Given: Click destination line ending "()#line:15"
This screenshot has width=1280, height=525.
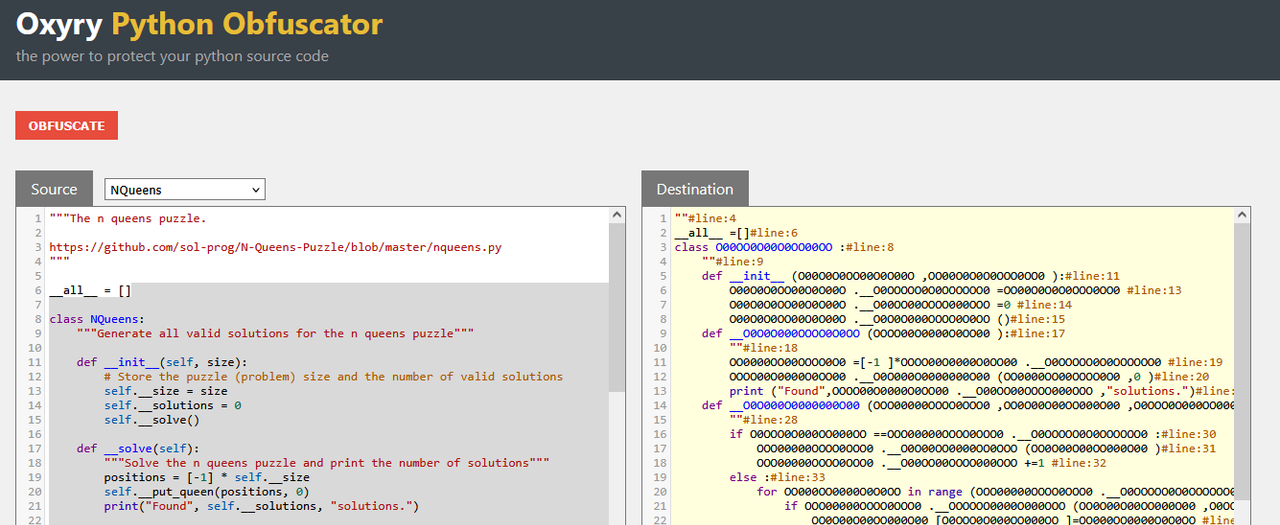Looking at the screenshot, I should 897,319.
